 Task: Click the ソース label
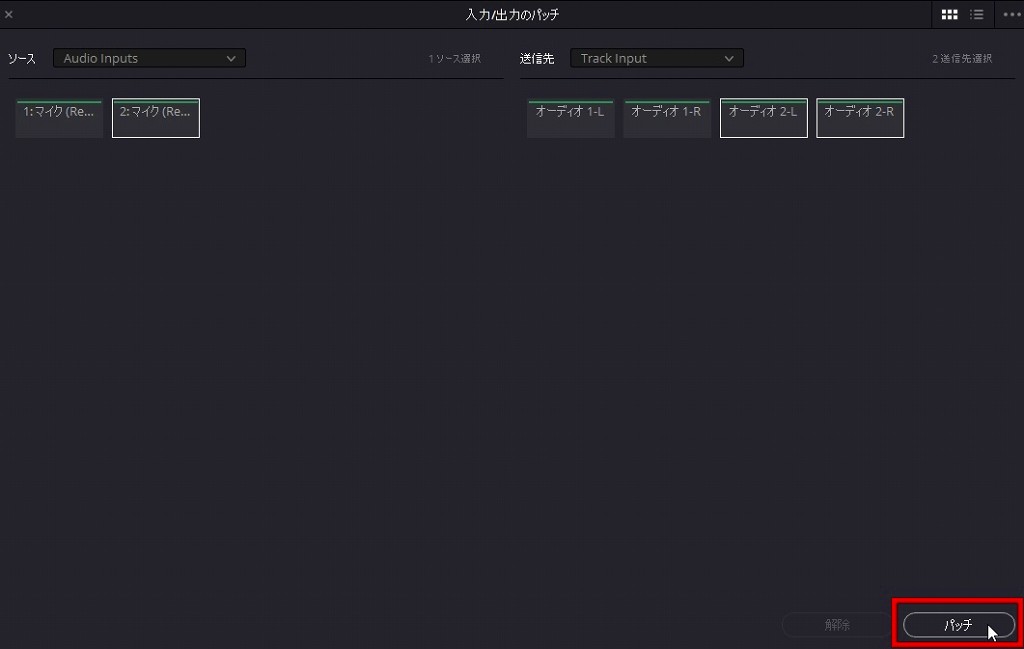click(x=22, y=59)
